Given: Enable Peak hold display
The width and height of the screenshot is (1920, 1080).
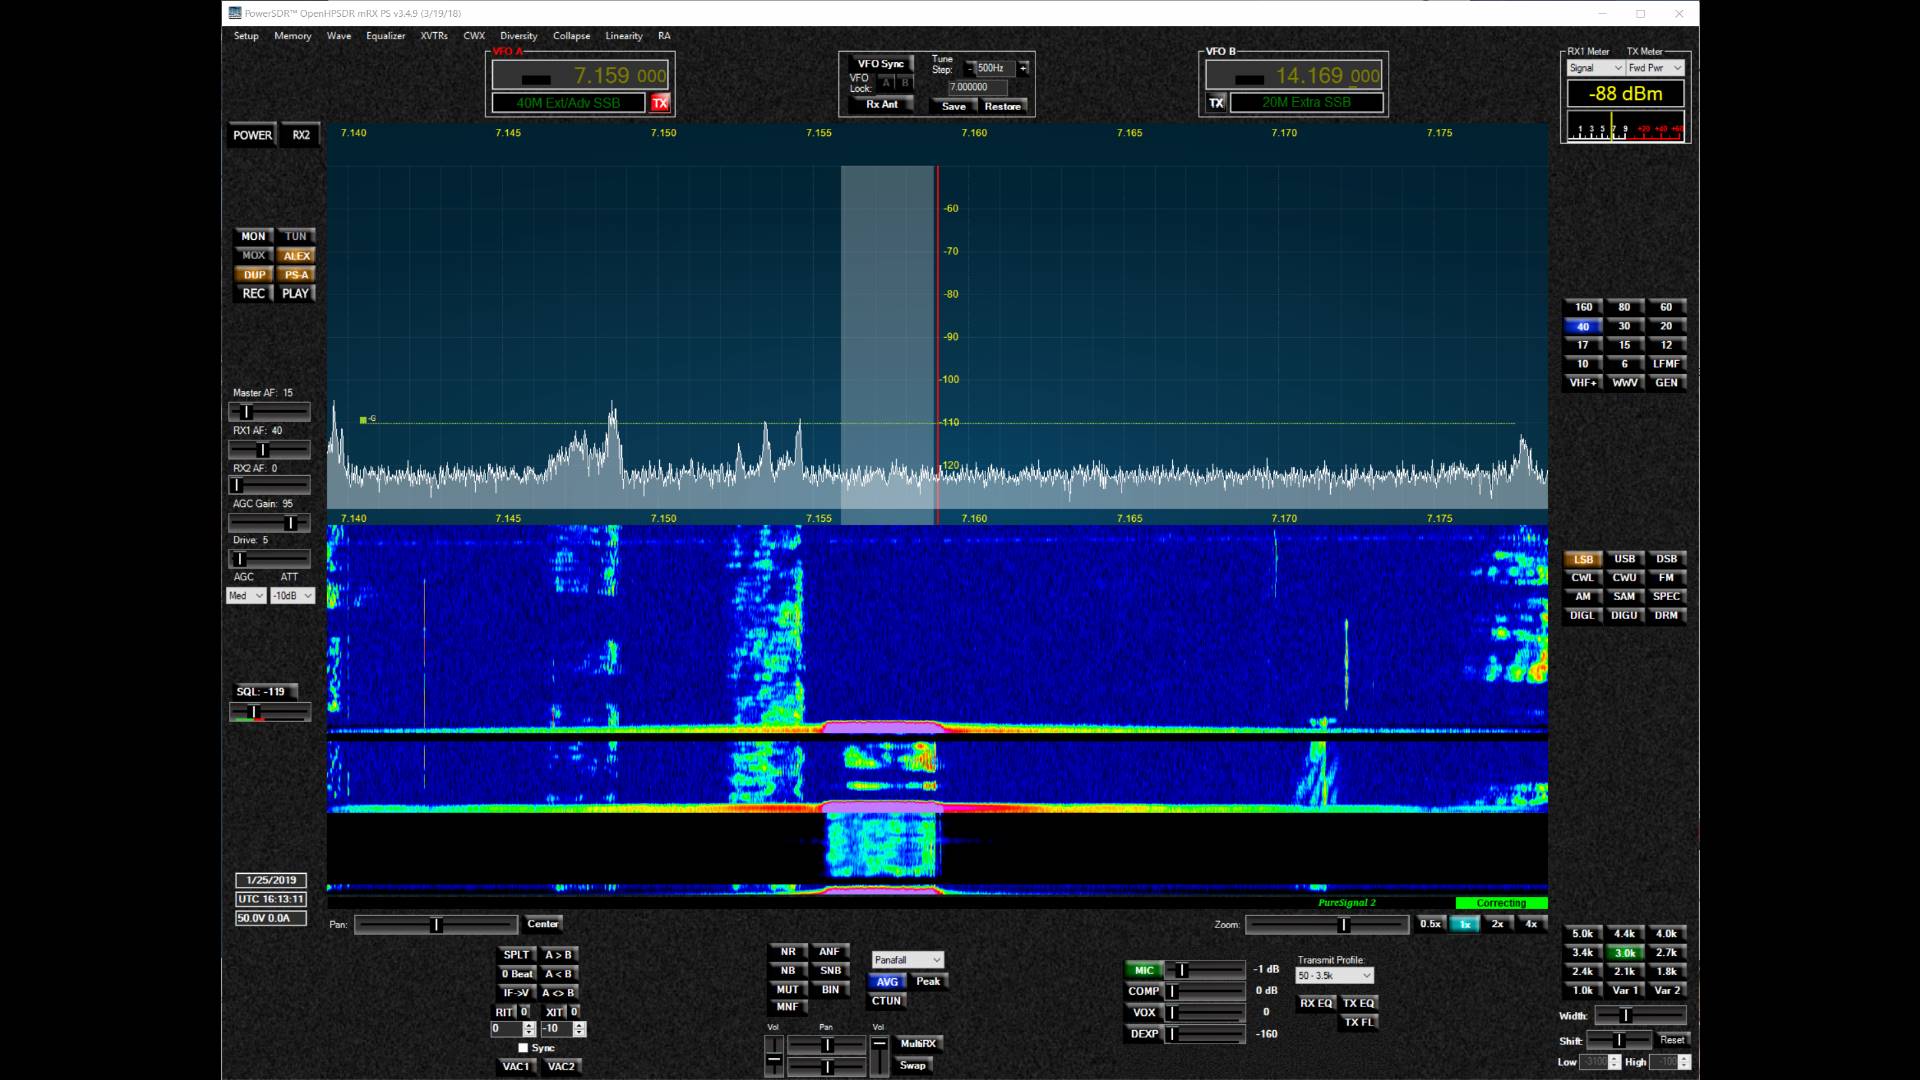Looking at the screenshot, I should point(929,982).
